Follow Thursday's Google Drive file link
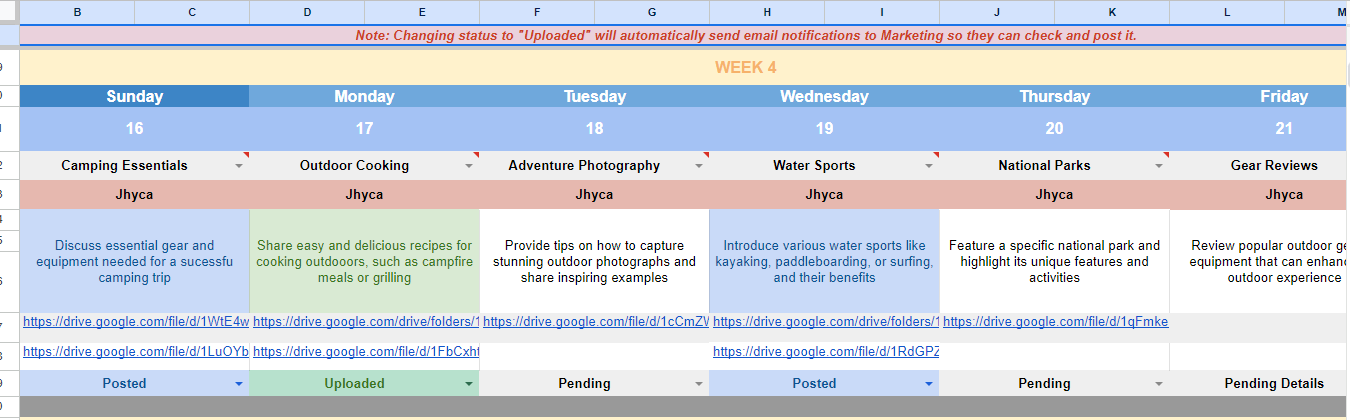This screenshot has height=420, width=1350. [x=1055, y=322]
